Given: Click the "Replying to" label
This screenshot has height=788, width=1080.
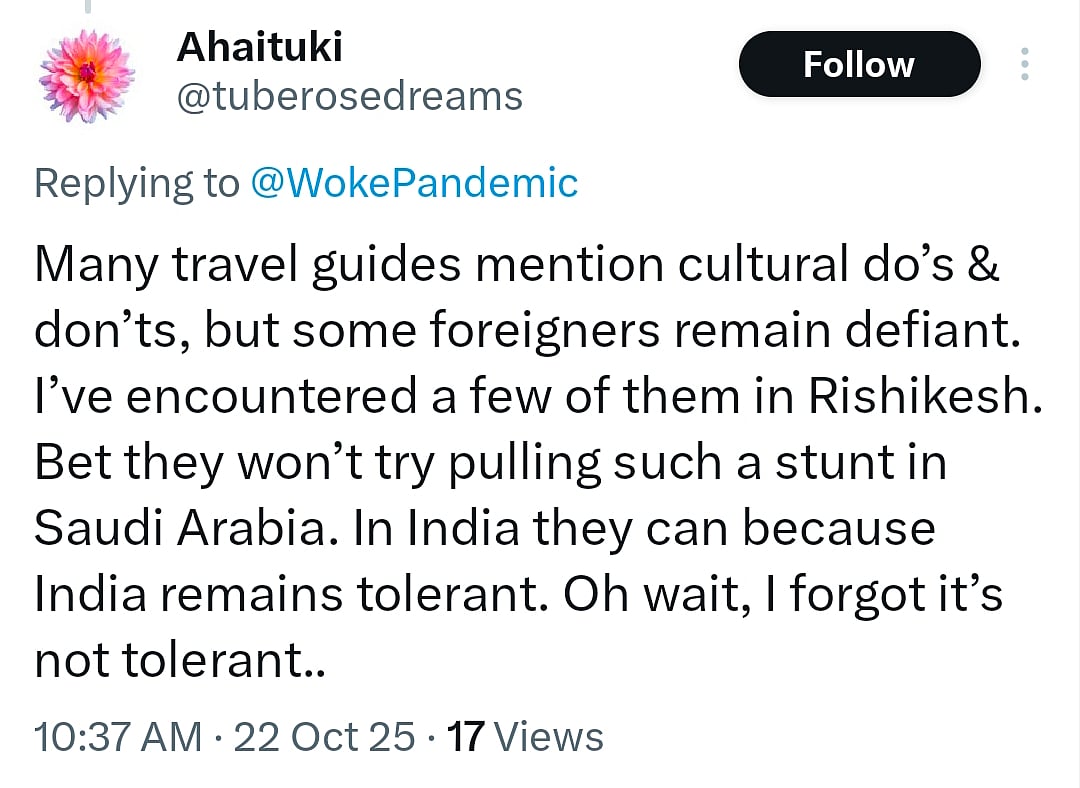Looking at the screenshot, I should pos(137,183).
